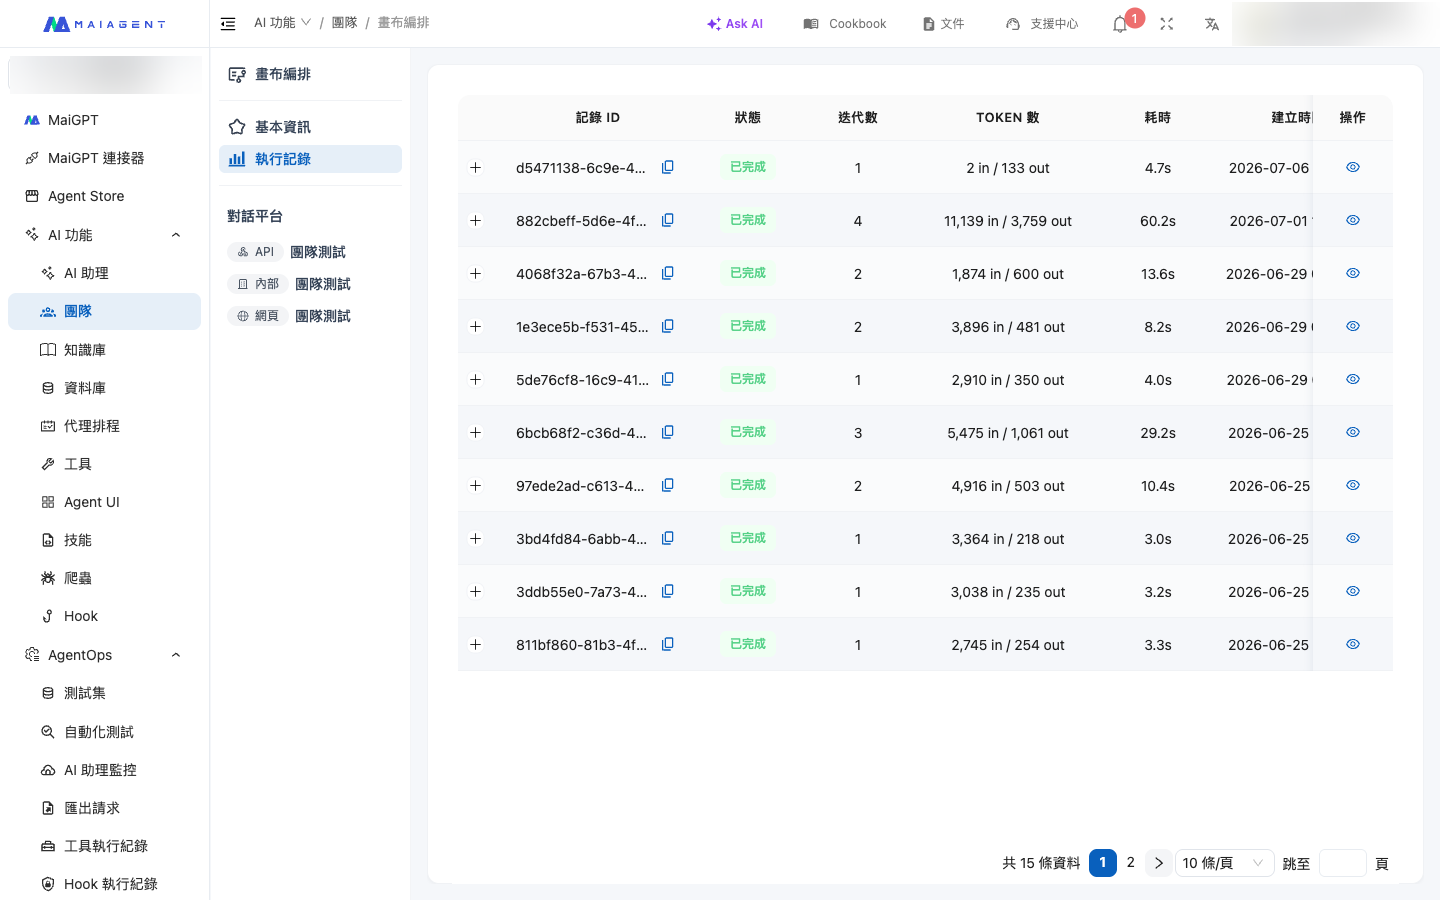Expand the row for record d5471138-6c9e-4...

476,168
